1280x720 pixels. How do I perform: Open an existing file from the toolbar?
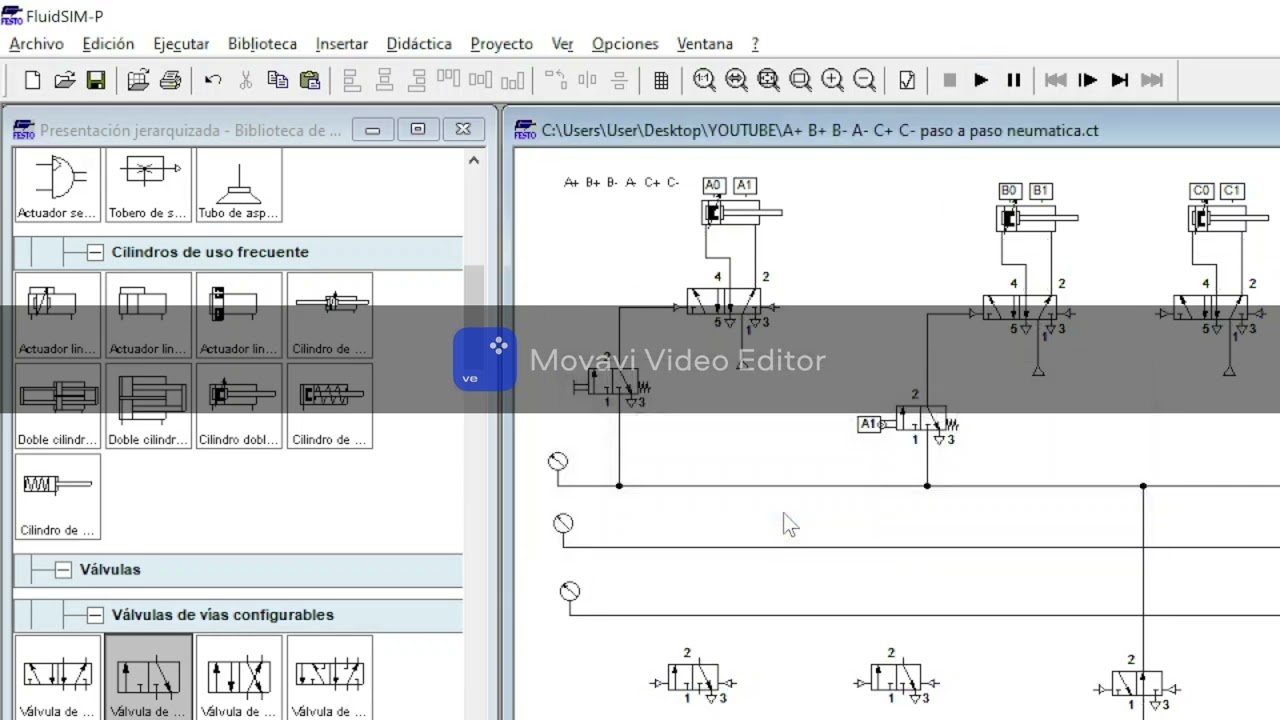click(64, 80)
